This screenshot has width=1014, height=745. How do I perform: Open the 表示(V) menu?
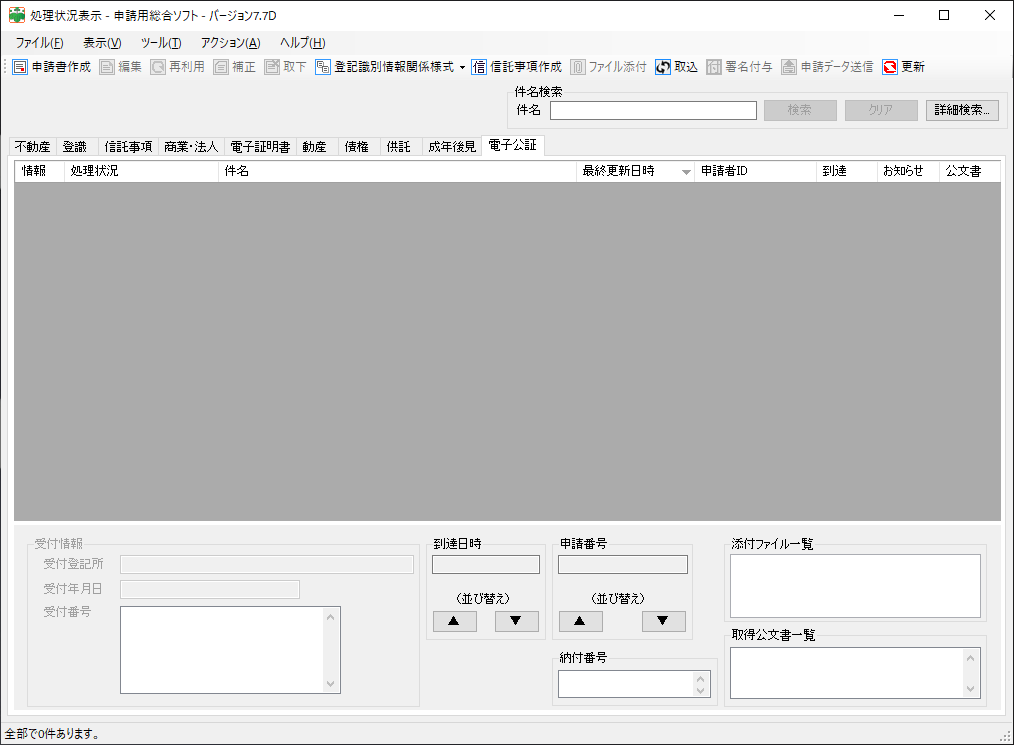point(102,43)
